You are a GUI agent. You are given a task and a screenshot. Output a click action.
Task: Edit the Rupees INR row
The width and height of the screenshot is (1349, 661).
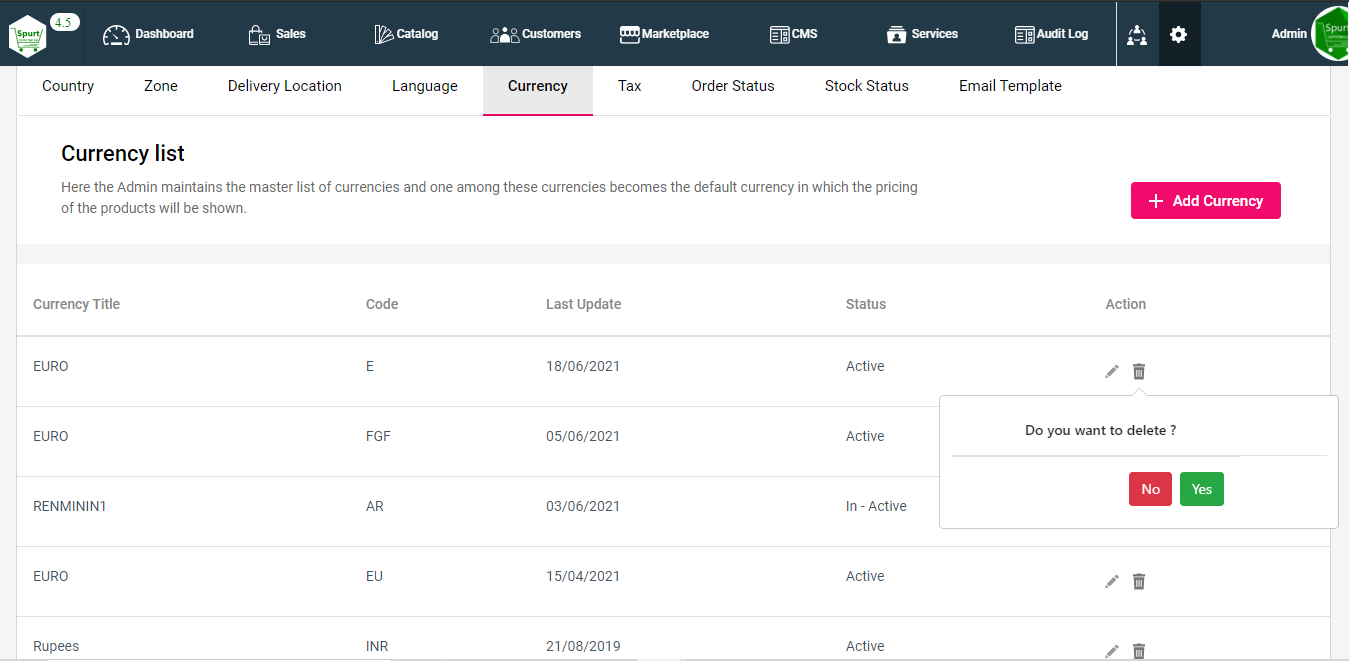pos(1112,651)
